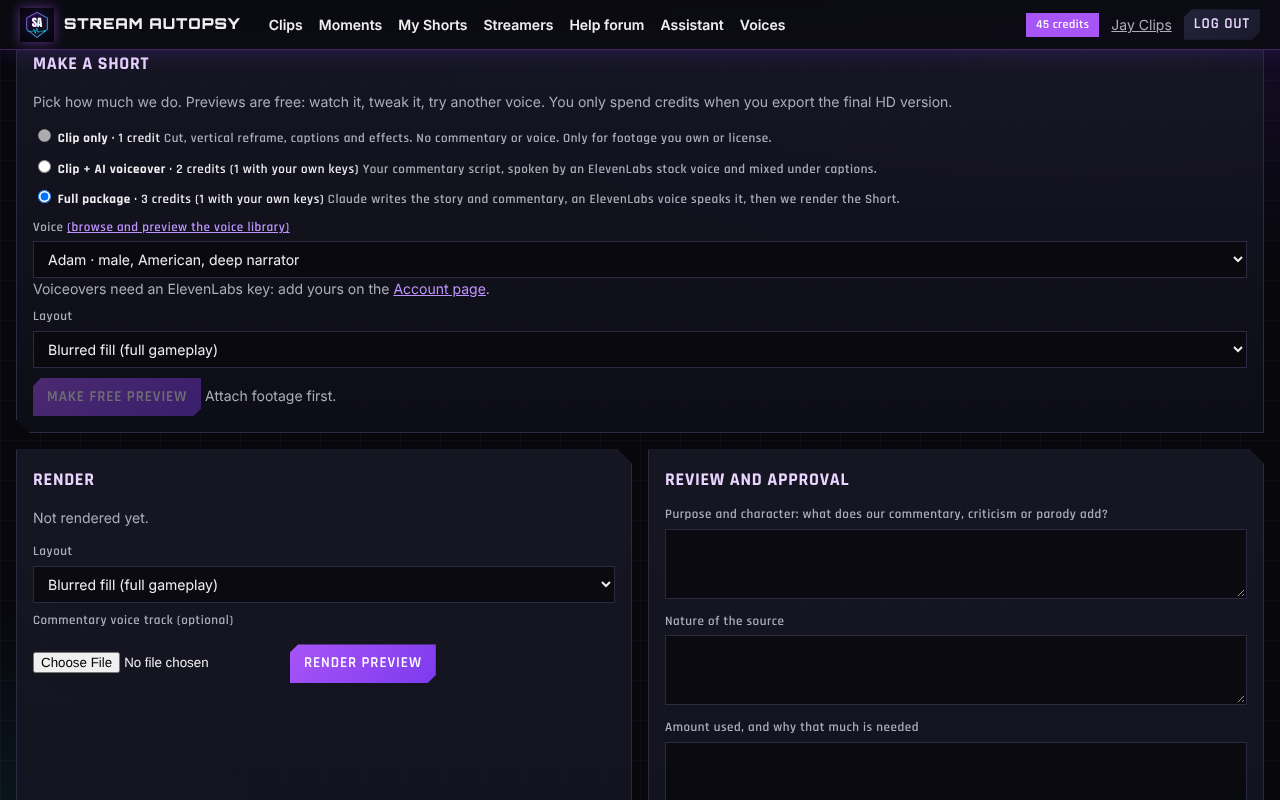Image resolution: width=1280 pixels, height=800 pixels.
Task: Open browse and preview the voice library link
Action: point(178,227)
